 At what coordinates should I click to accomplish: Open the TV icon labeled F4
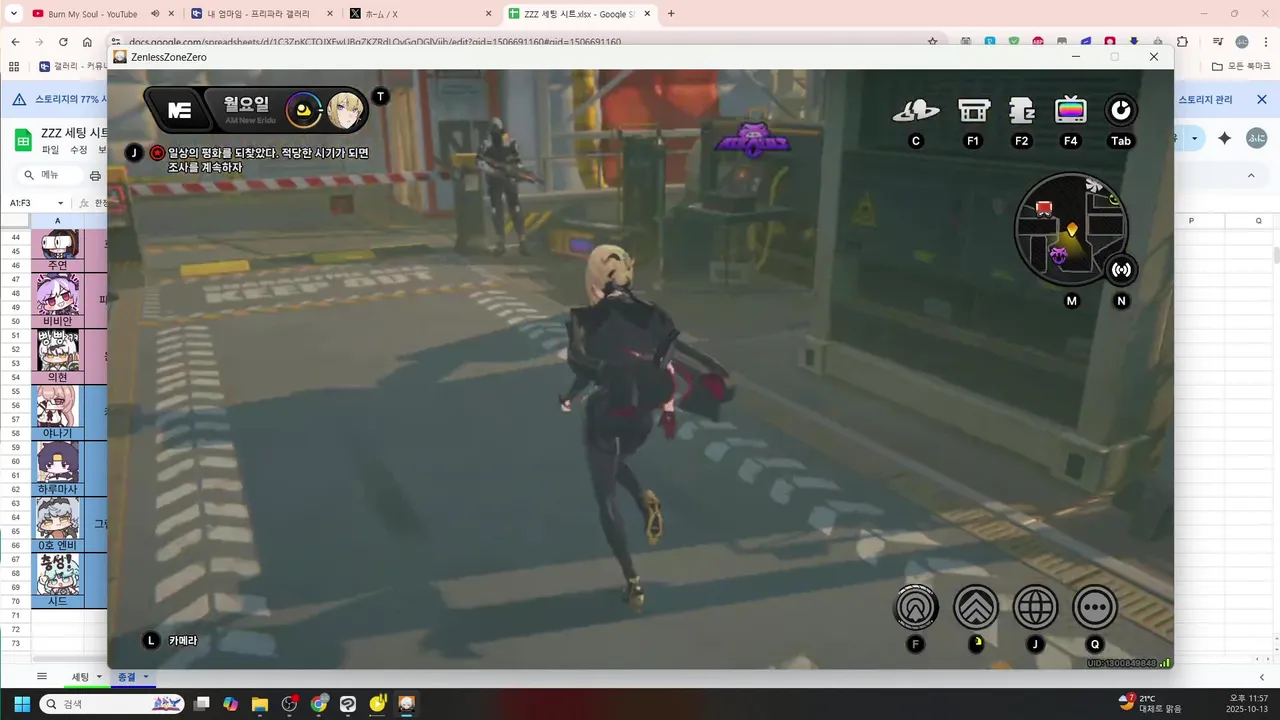(1070, 111)
